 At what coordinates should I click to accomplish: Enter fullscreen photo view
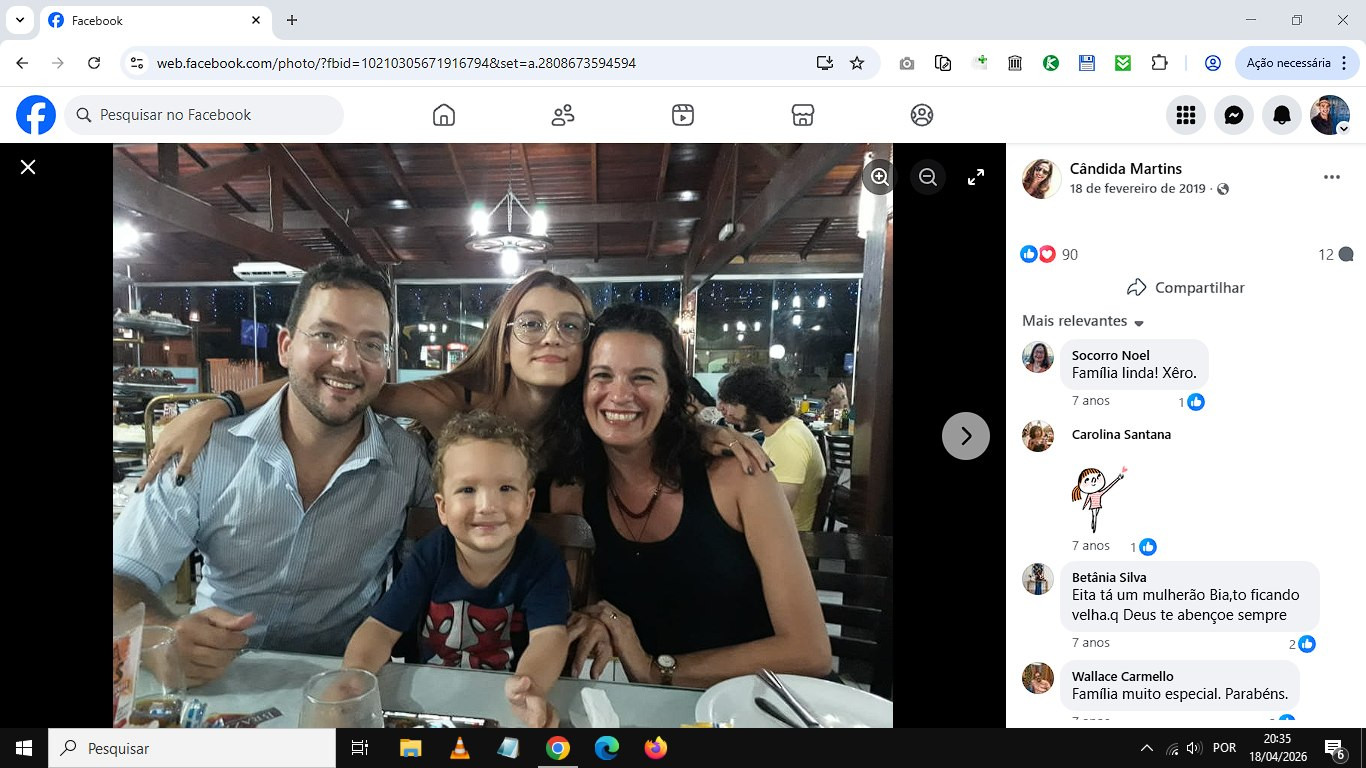976,177
